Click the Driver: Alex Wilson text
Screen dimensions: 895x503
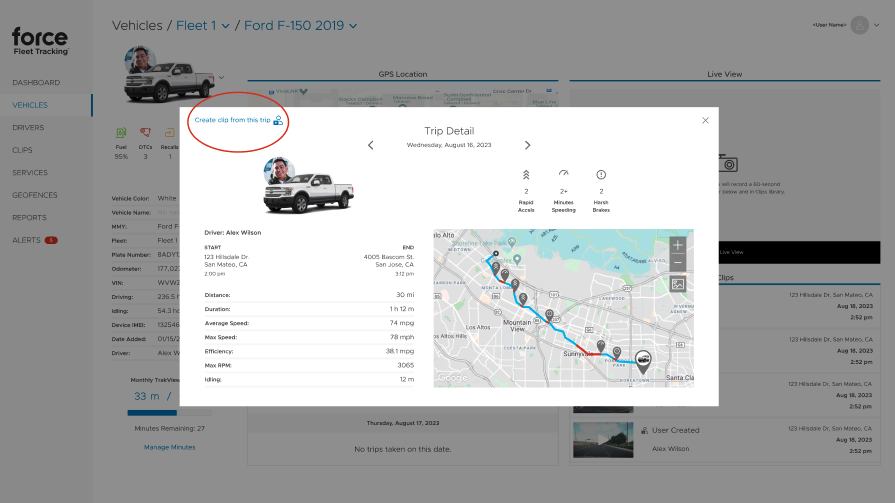tap(233, 233)
